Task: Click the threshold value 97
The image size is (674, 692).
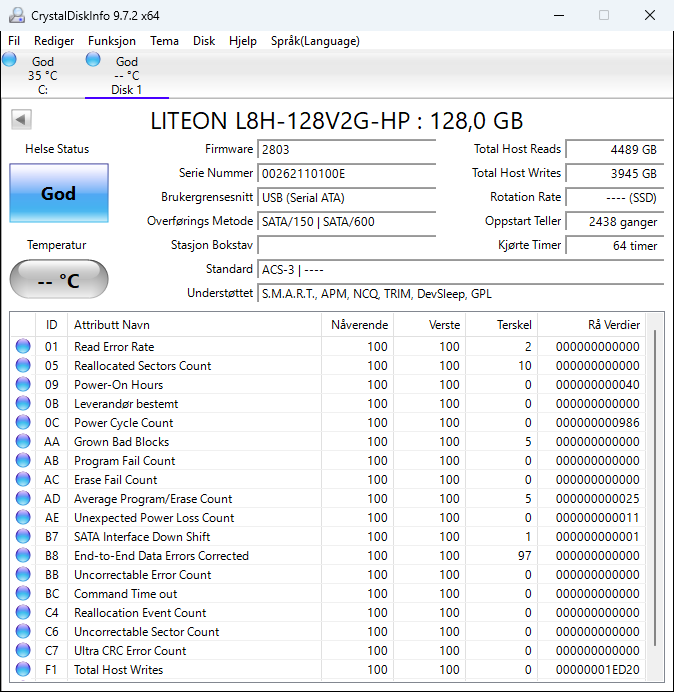Action: pyautogui.click(x=524, y=556)
